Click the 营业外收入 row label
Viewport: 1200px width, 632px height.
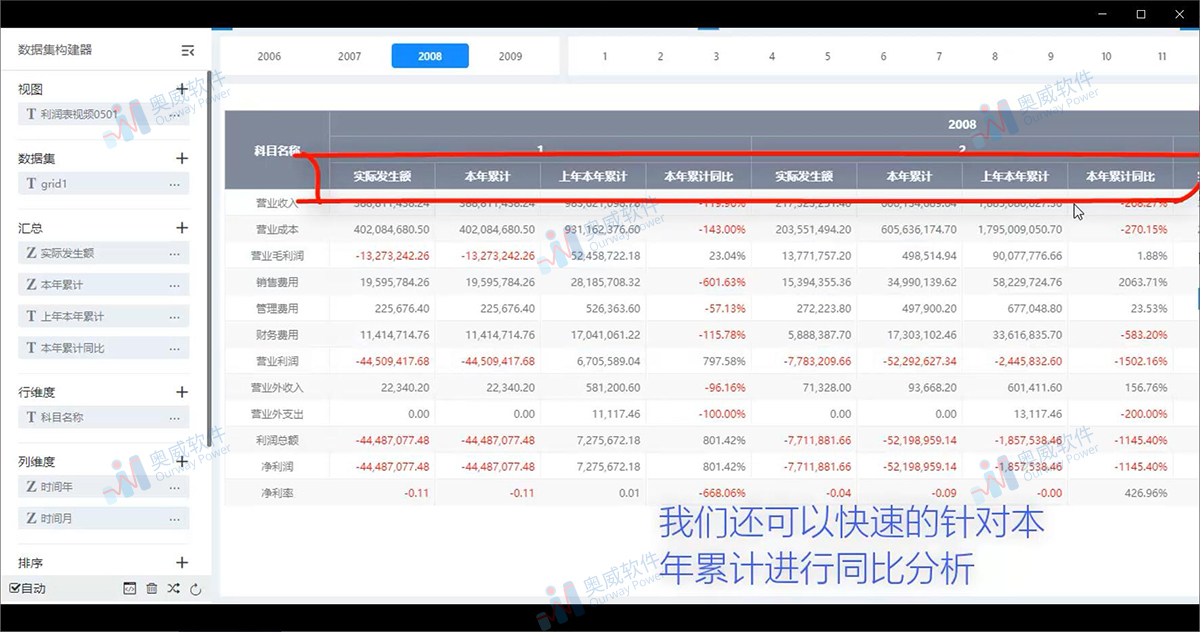pos(277,387)
